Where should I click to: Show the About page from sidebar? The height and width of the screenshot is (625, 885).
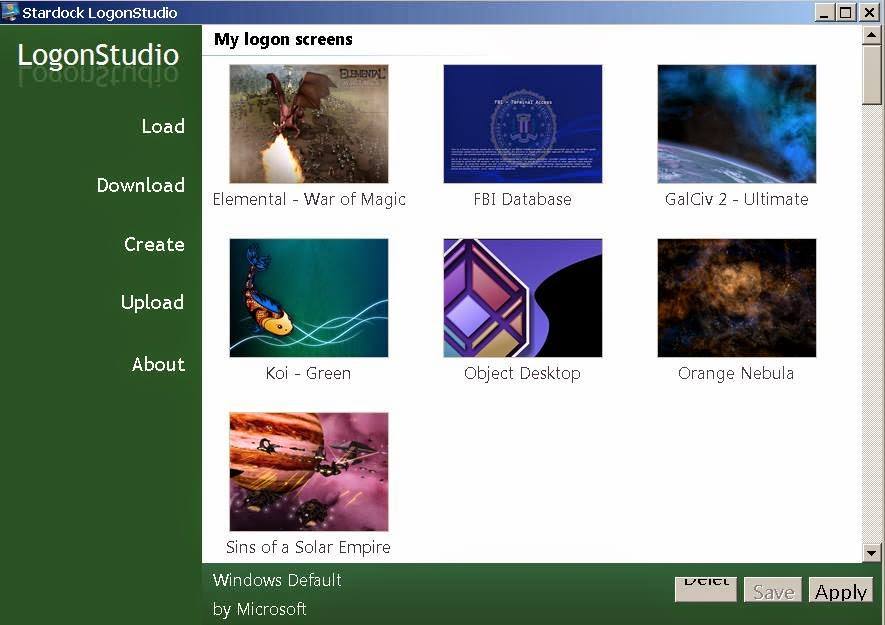click(159, 364)
